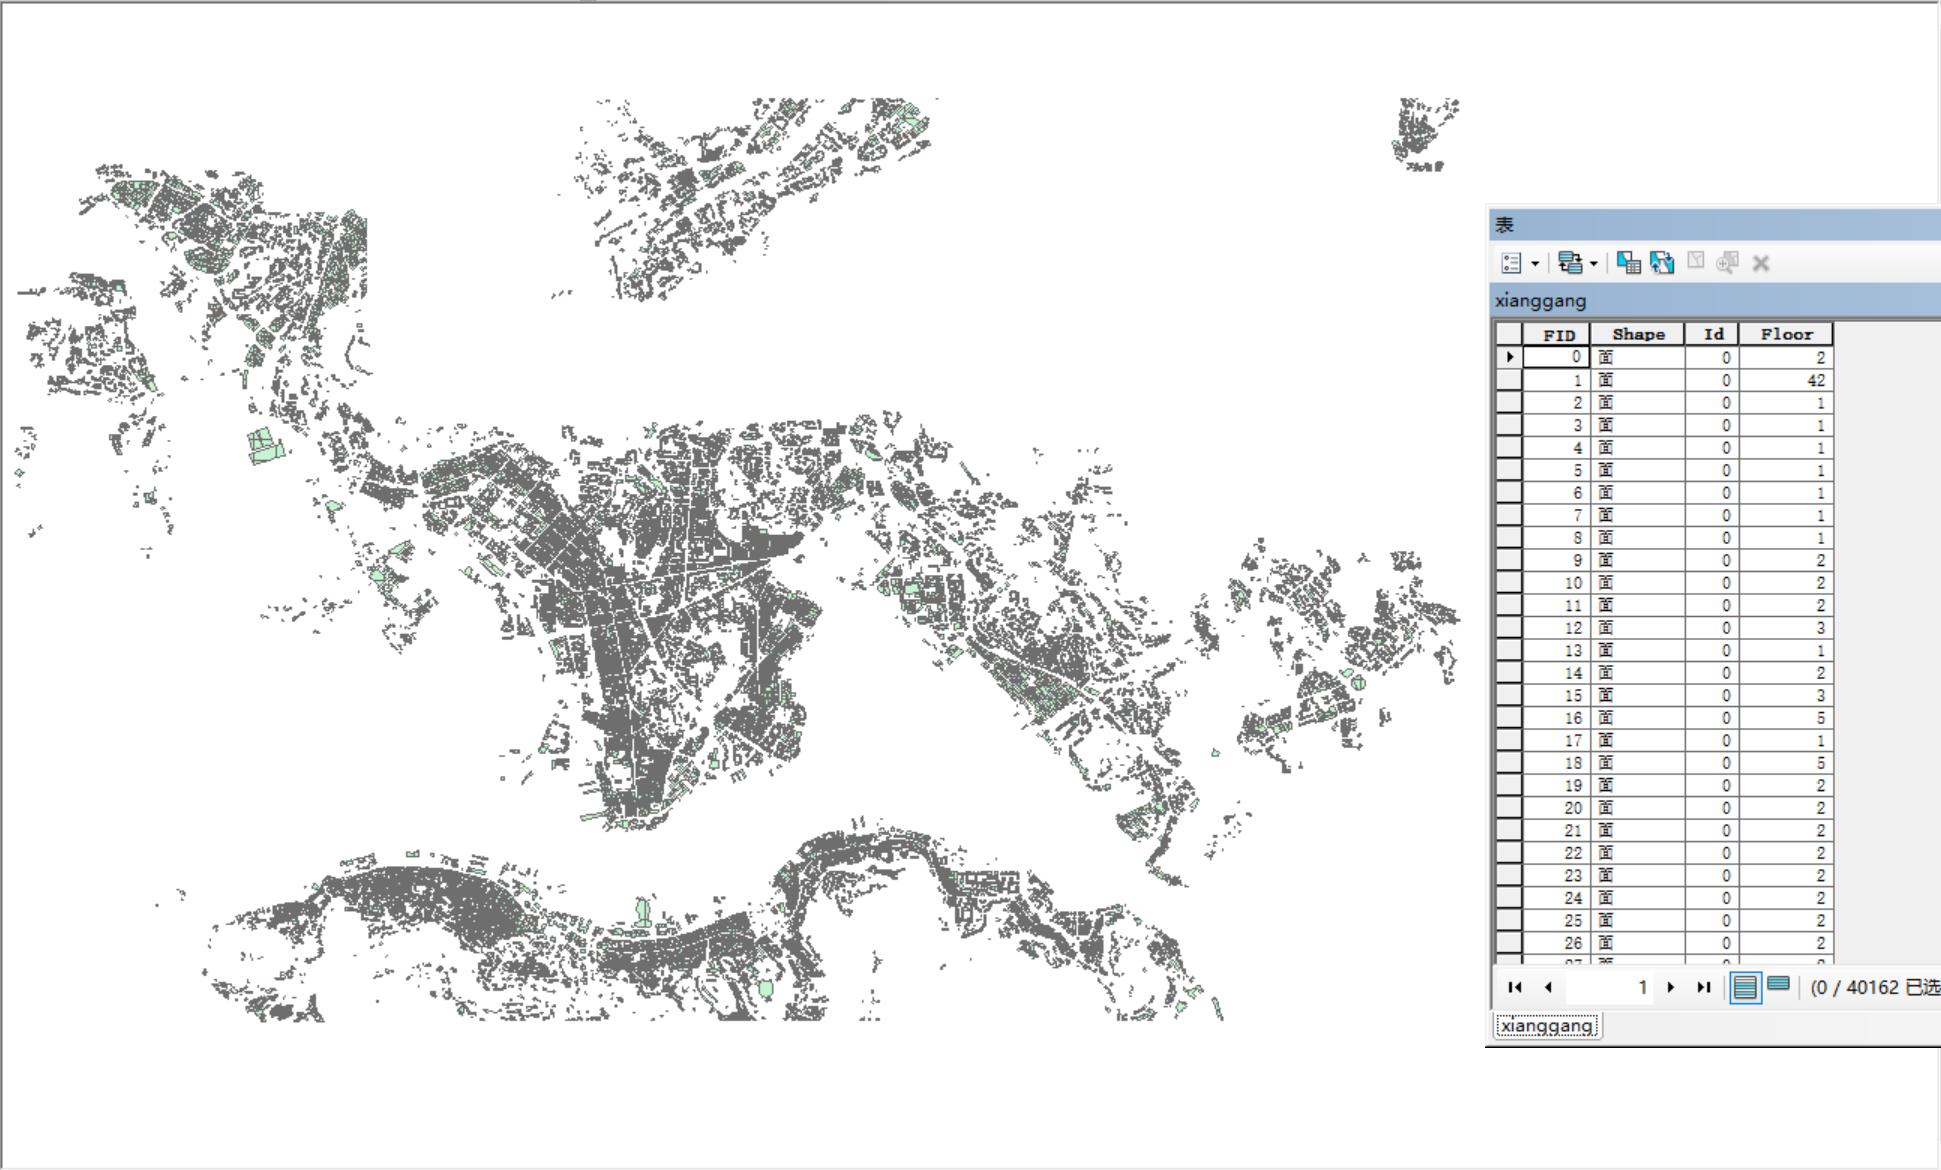Viewport: 1941px width, 1170px height.
Task: Click the Id column header
Action: (1712, 334)
